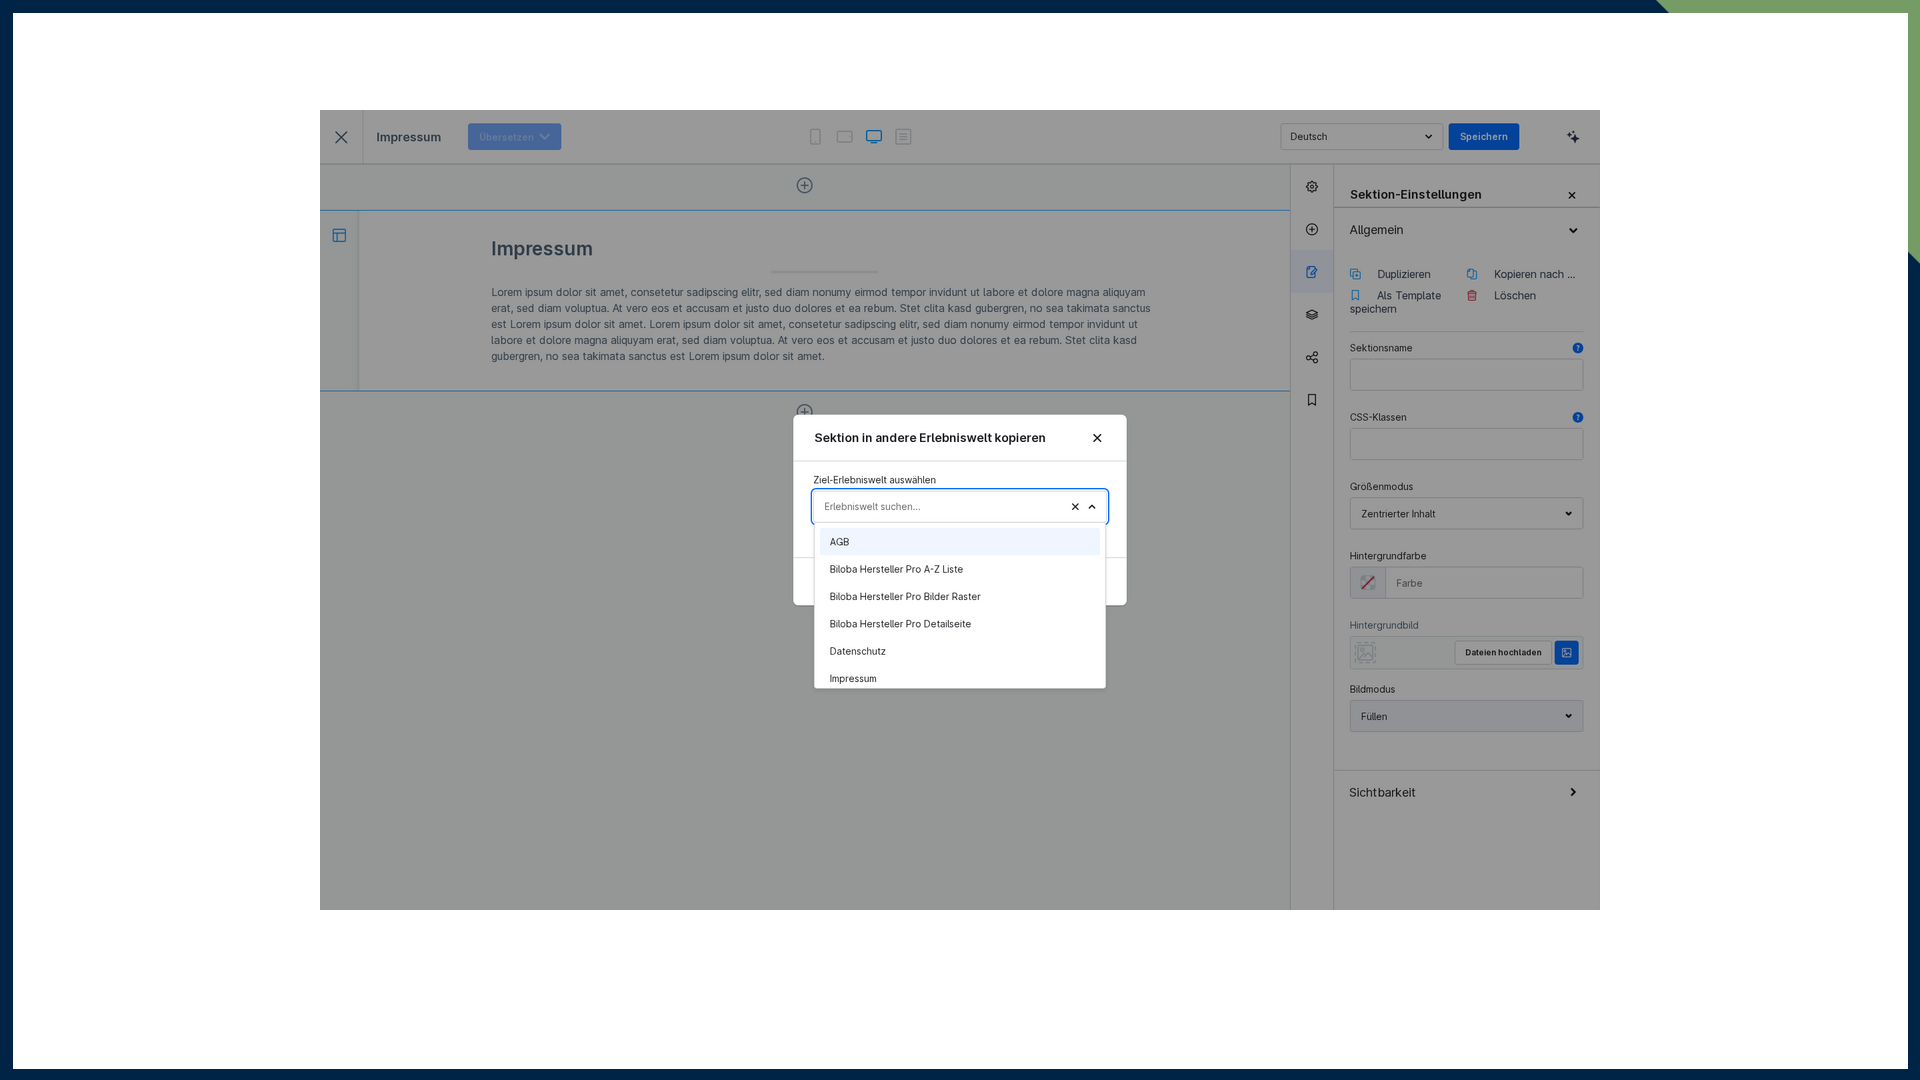Open the Übersetzen dropdown button
Screen dimensions: 1920x1080
514,137
